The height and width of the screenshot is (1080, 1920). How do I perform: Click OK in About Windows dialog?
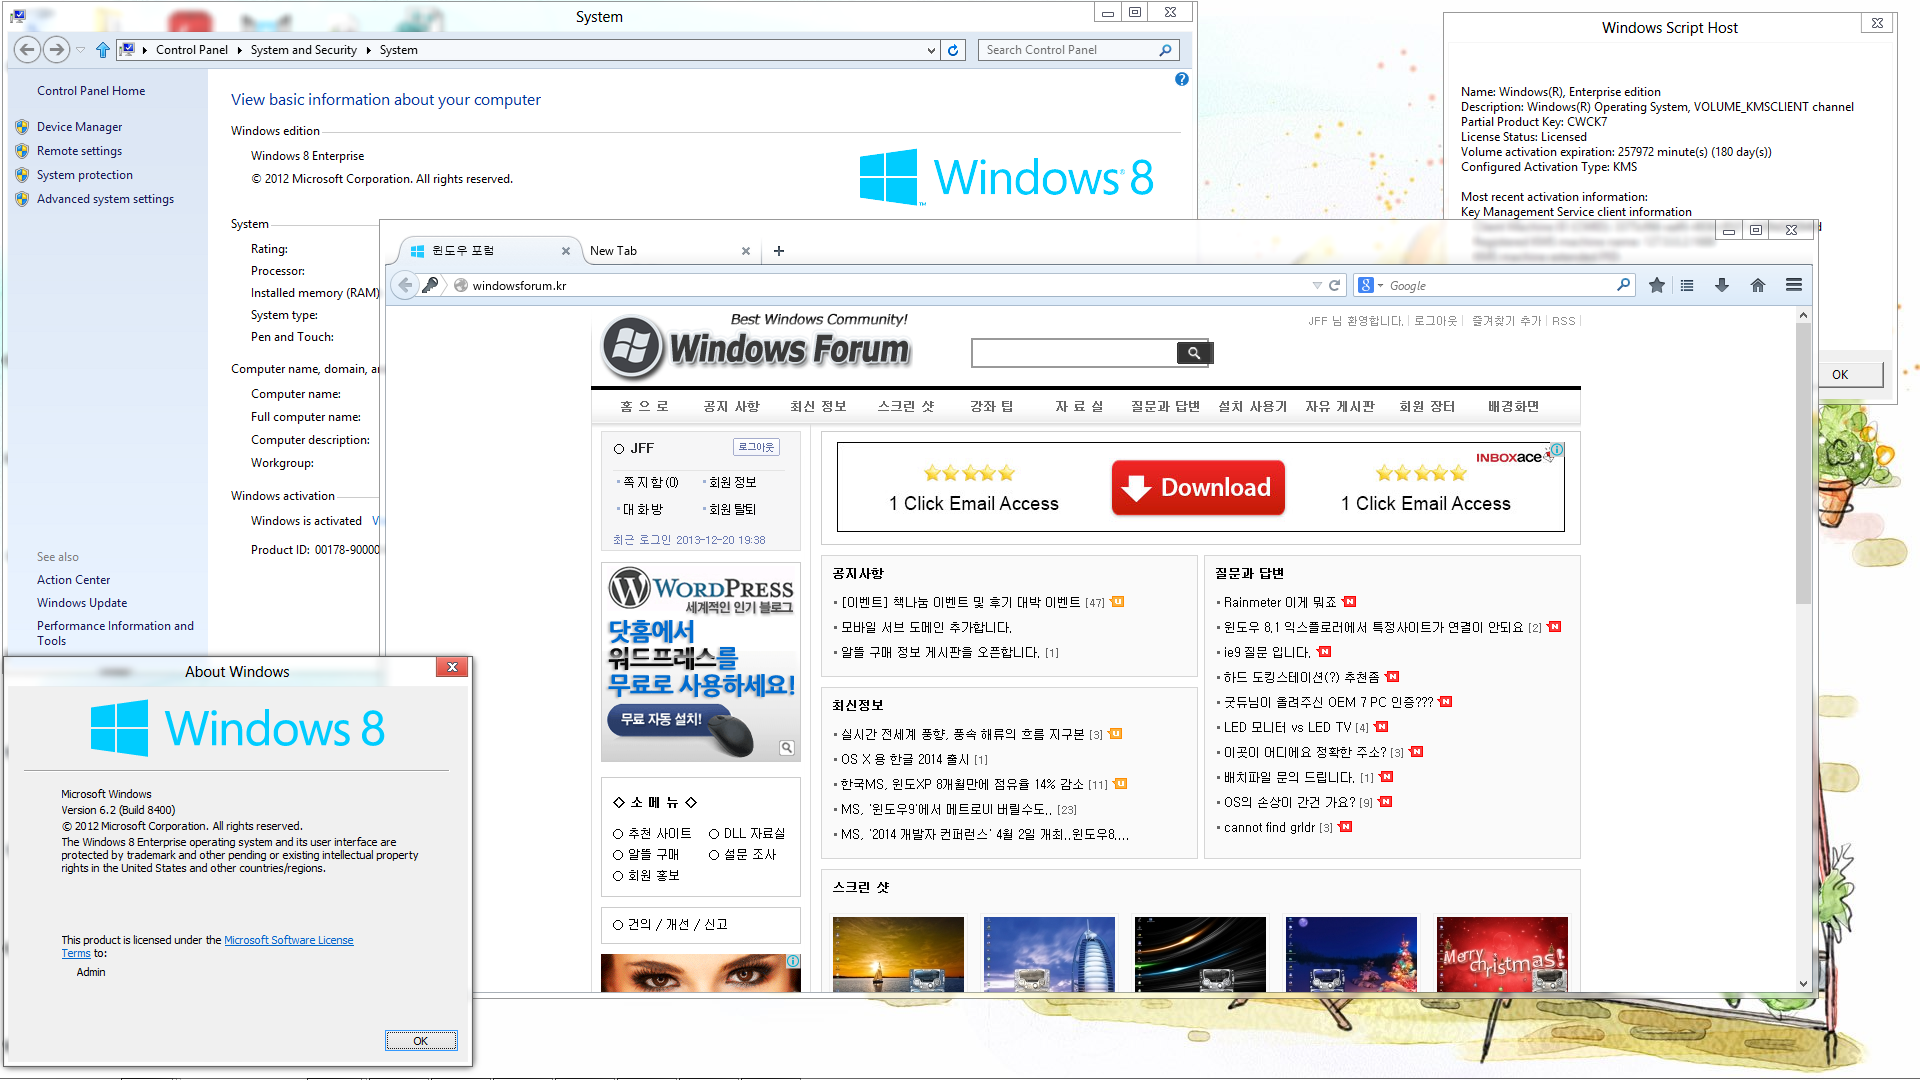click(x=421, y=1041)
